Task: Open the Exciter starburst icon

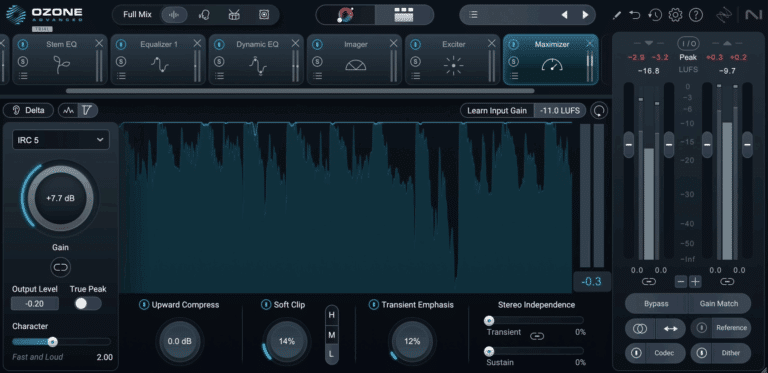Action: click(454, 65)
